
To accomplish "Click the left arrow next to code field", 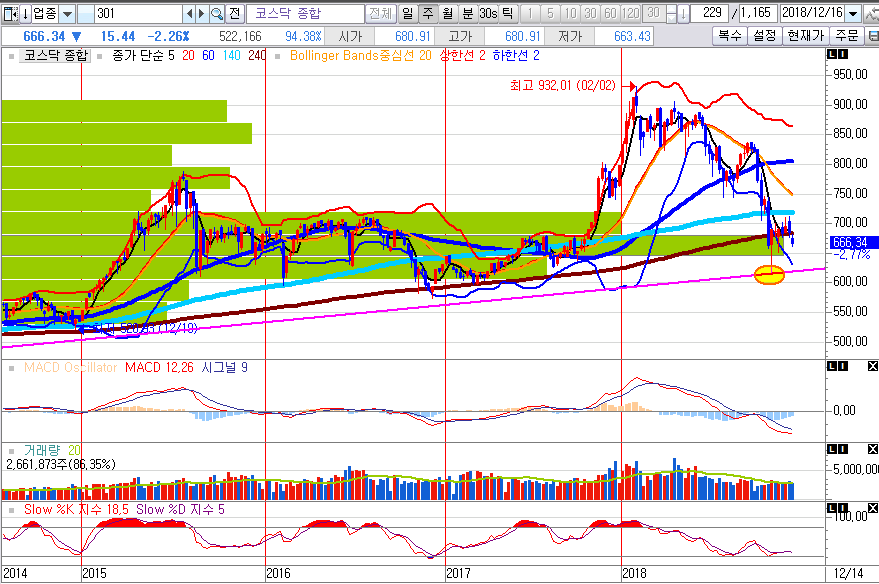I will click(x=189, y=14).
